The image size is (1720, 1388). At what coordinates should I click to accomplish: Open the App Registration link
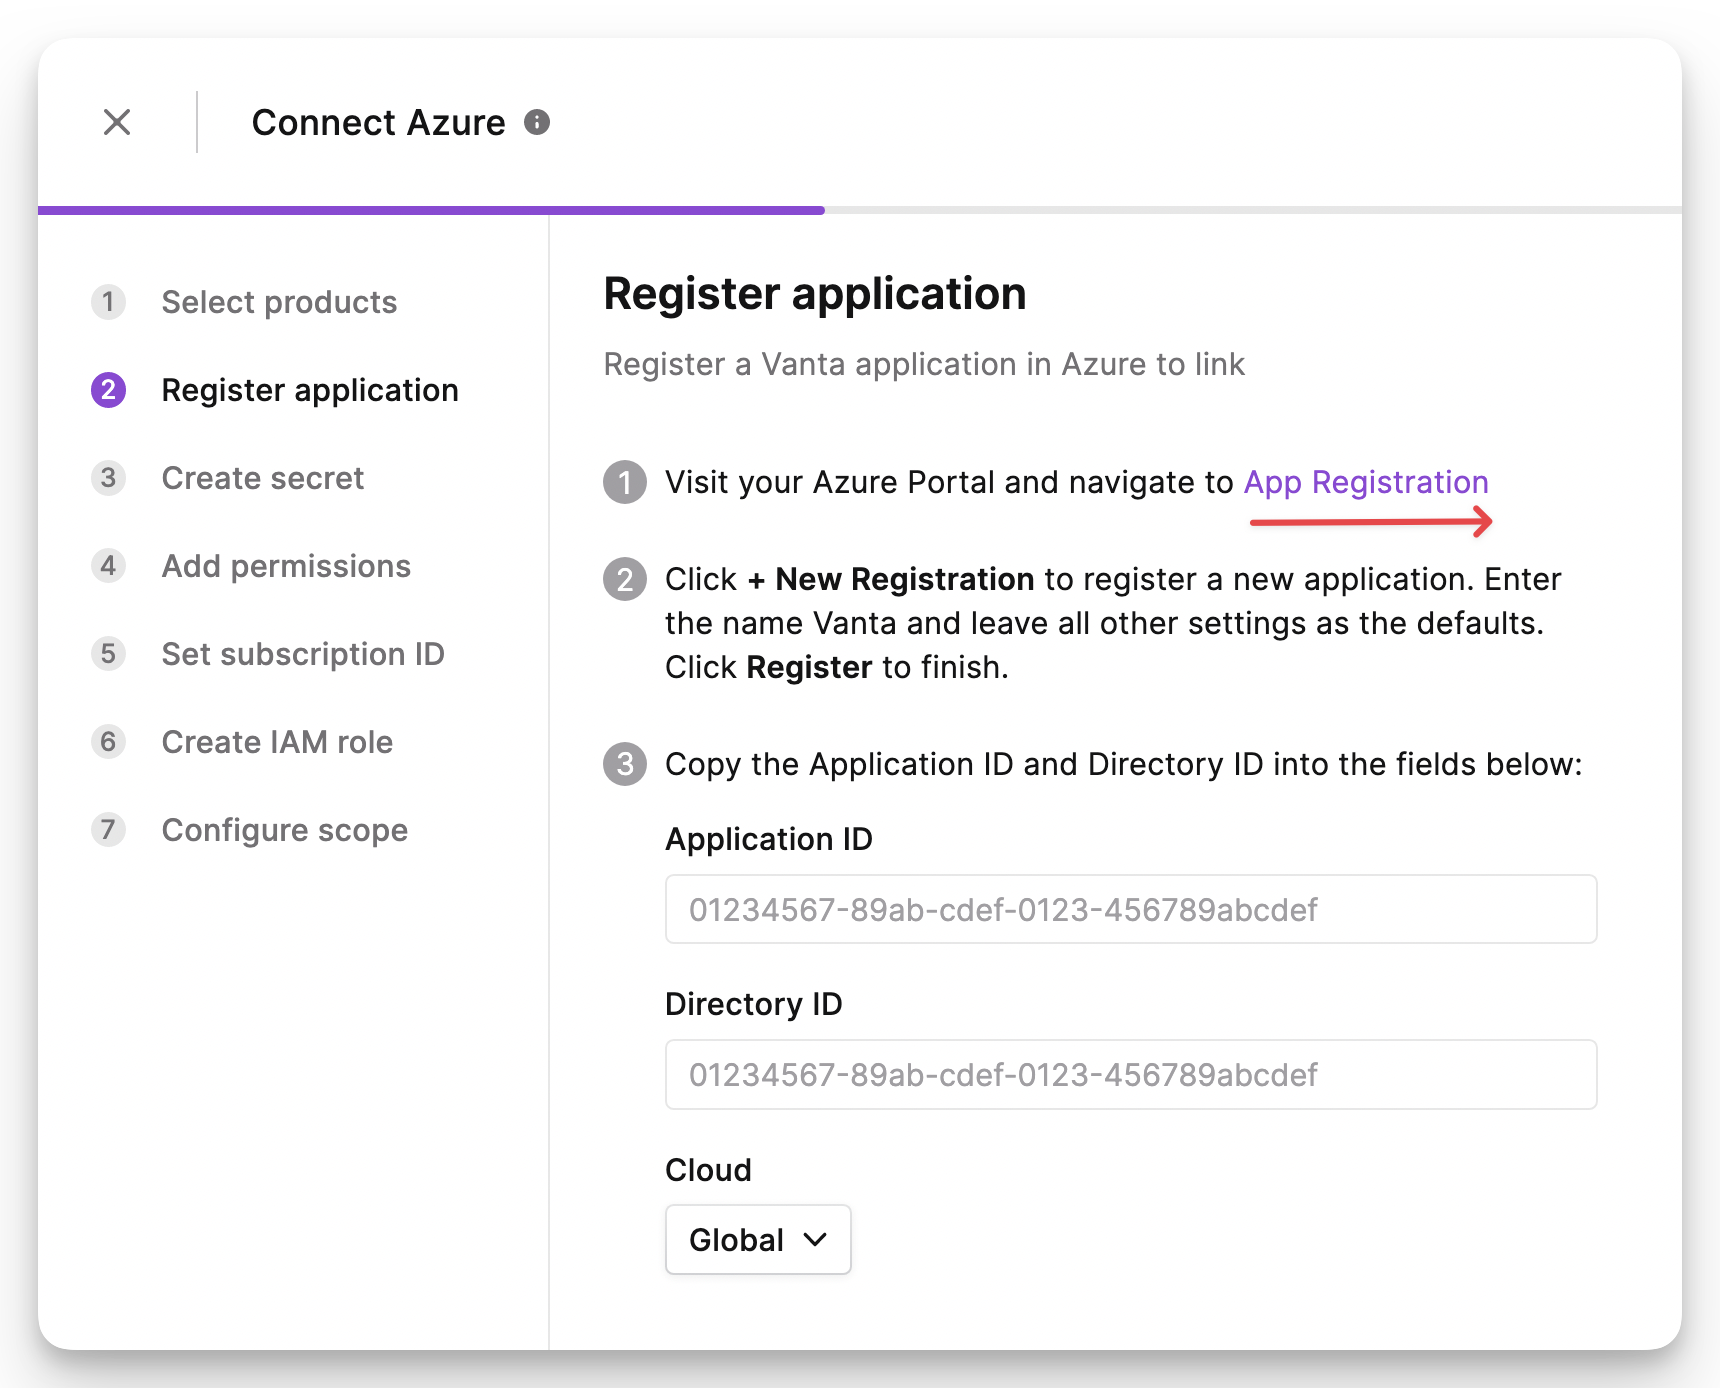[1366, 482]
